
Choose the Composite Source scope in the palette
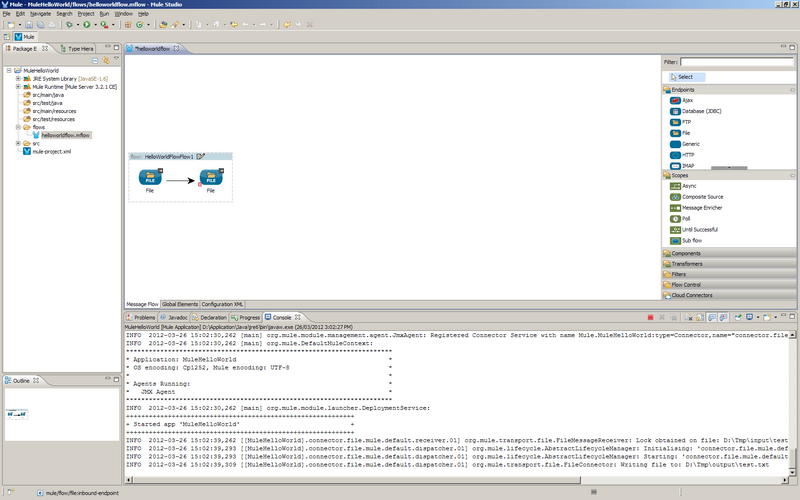coord(697,197)
